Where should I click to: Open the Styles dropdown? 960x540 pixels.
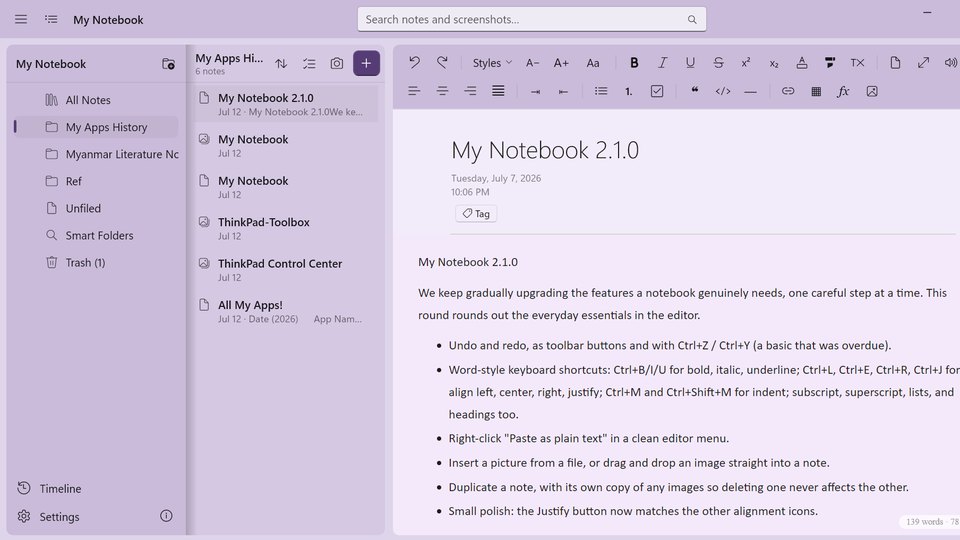click(492, 62)
